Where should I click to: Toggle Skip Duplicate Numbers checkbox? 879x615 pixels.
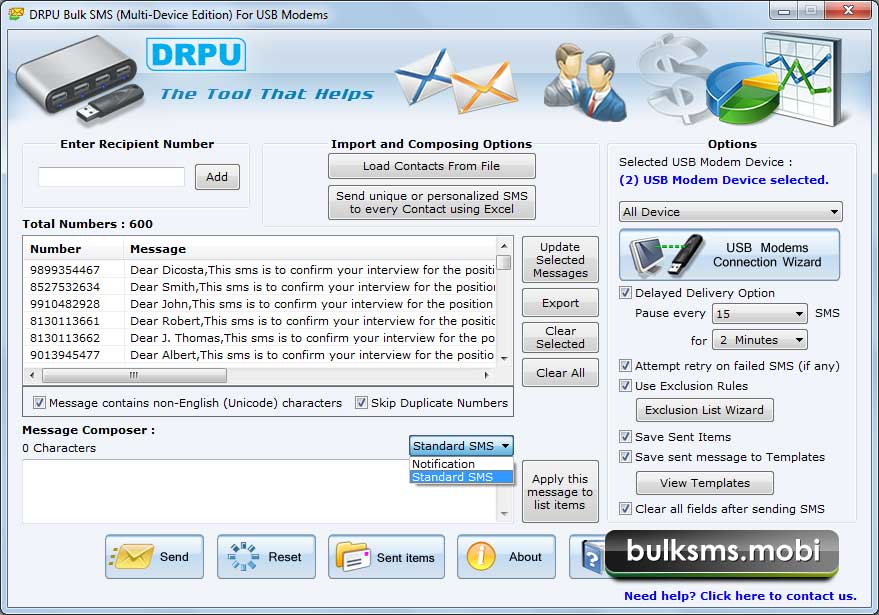[x=361, y=403]
